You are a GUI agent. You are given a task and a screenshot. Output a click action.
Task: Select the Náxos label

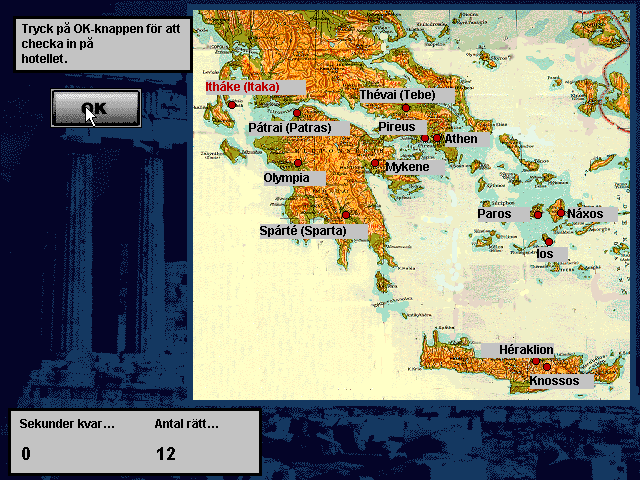click(592, 214)
